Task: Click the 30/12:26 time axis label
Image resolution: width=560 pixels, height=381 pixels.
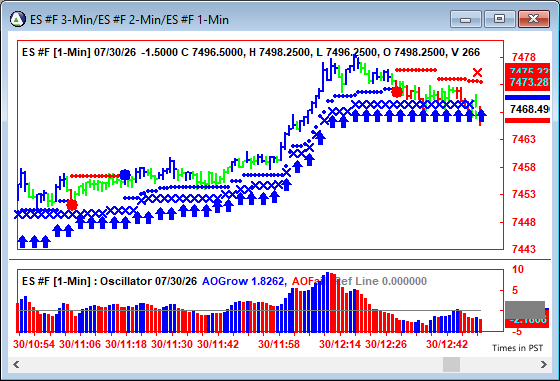Action: point(386,344)
